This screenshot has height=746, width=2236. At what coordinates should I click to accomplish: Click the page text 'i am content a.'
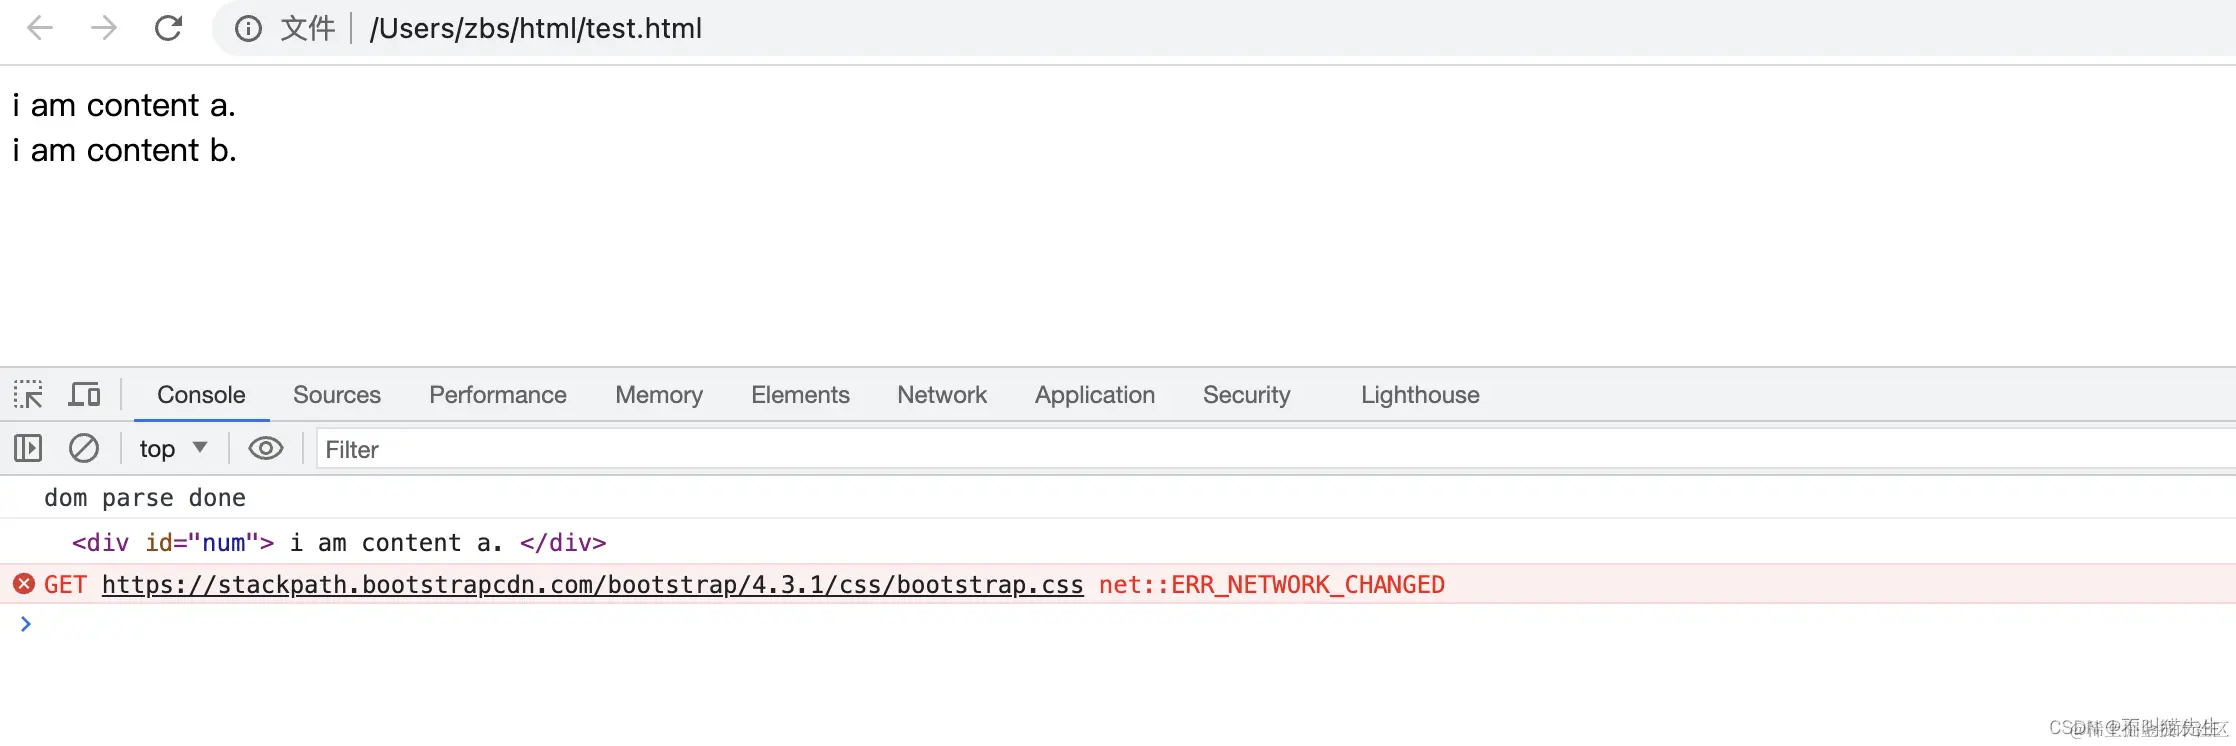coord(124,105)
